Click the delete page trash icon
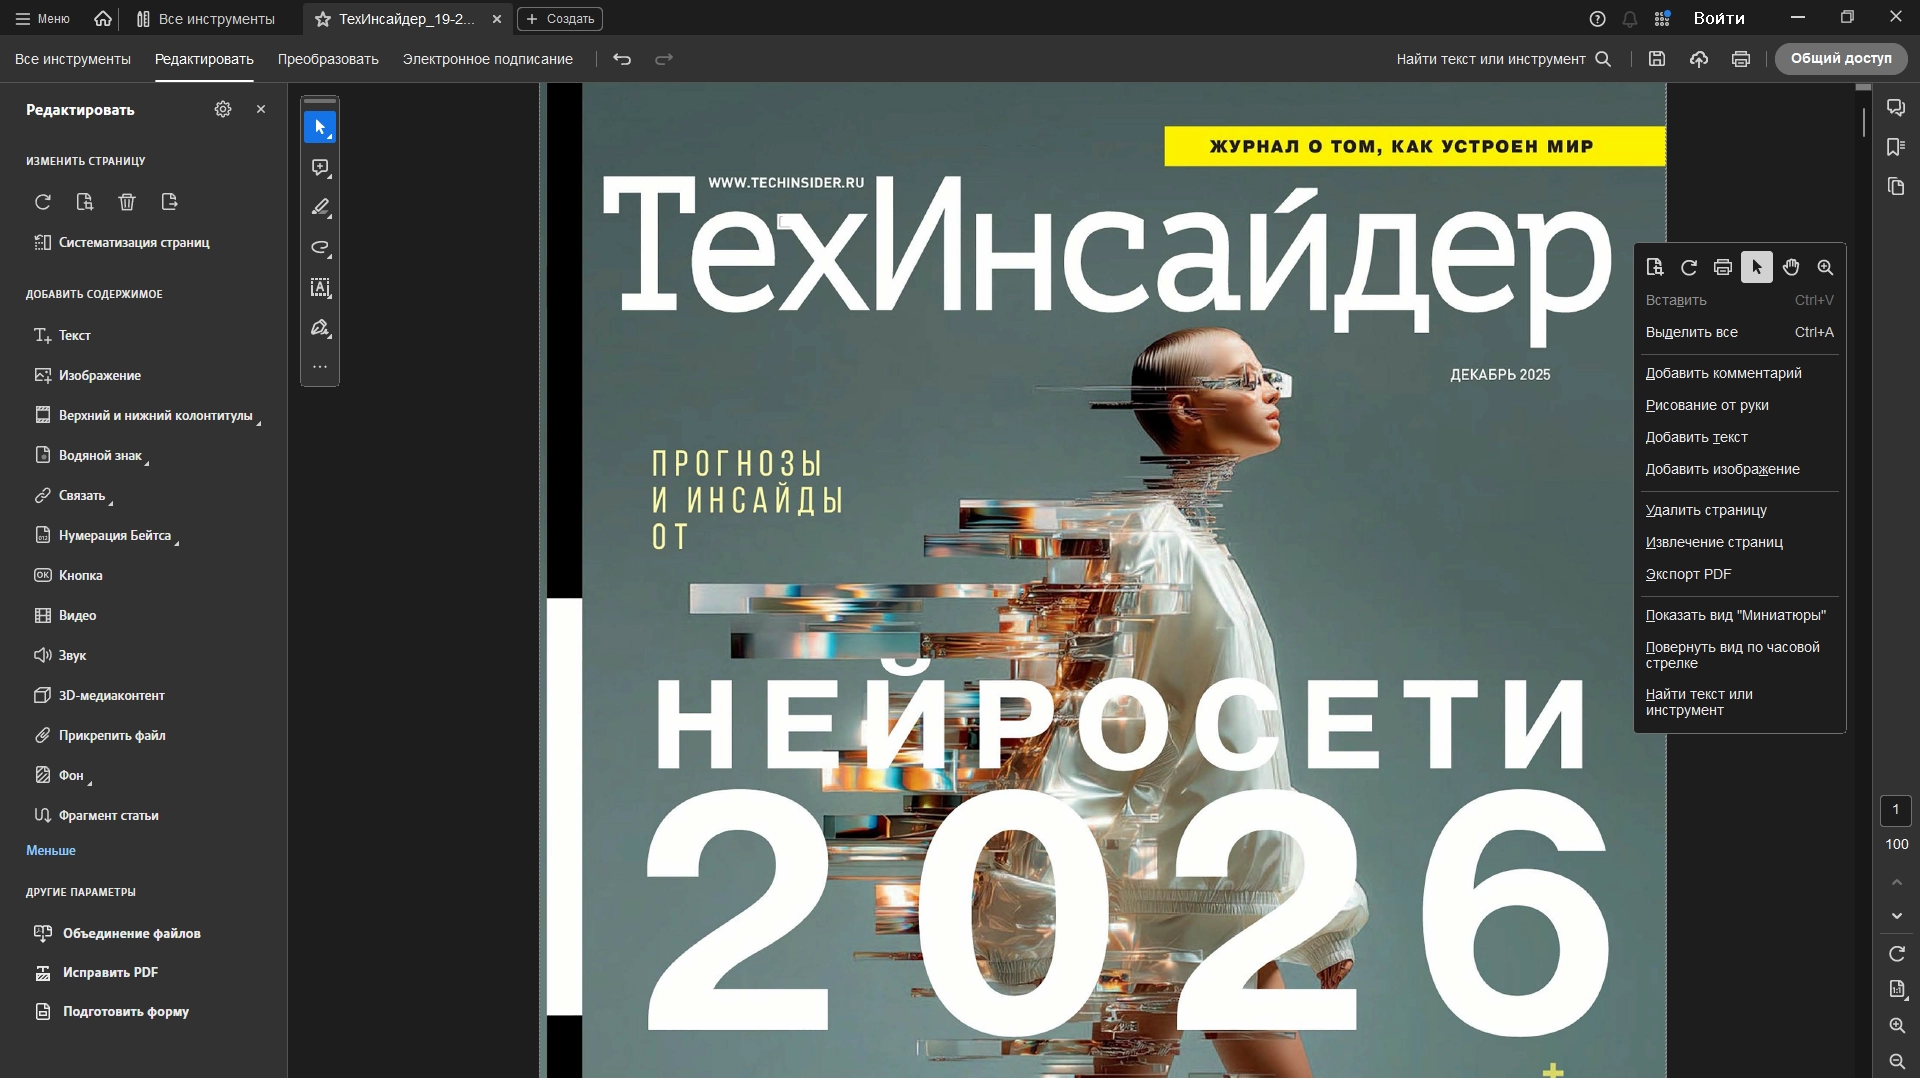 coord(127,202)
